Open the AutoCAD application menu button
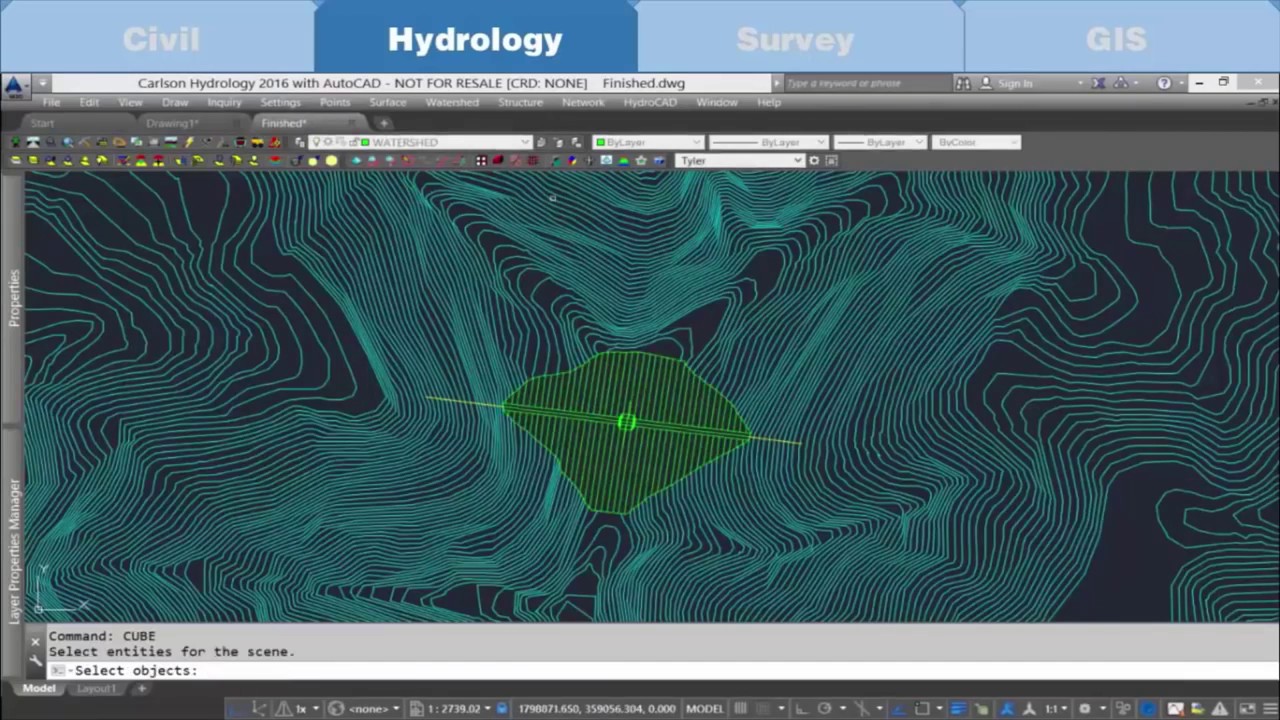1280x720 pixels. pos(14,86)
